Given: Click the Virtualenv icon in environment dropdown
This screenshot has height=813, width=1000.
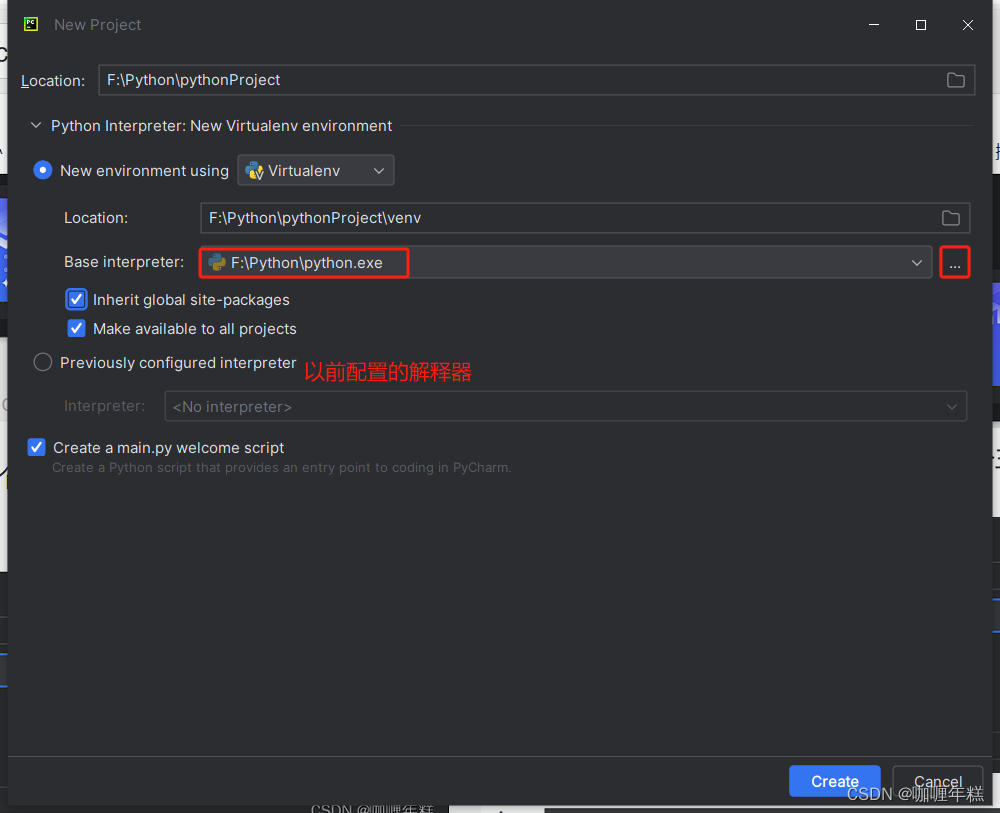Looking at the screenshot, I should point(254,170).
